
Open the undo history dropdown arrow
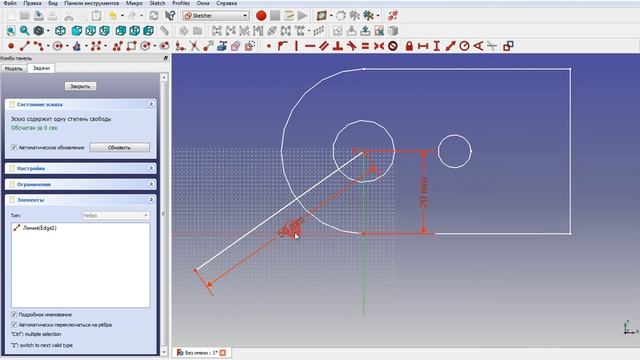coord(122,16)
